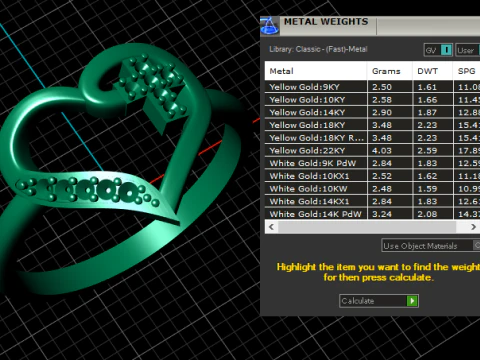Select the White Gold:10KX1 row

(372, 176)
